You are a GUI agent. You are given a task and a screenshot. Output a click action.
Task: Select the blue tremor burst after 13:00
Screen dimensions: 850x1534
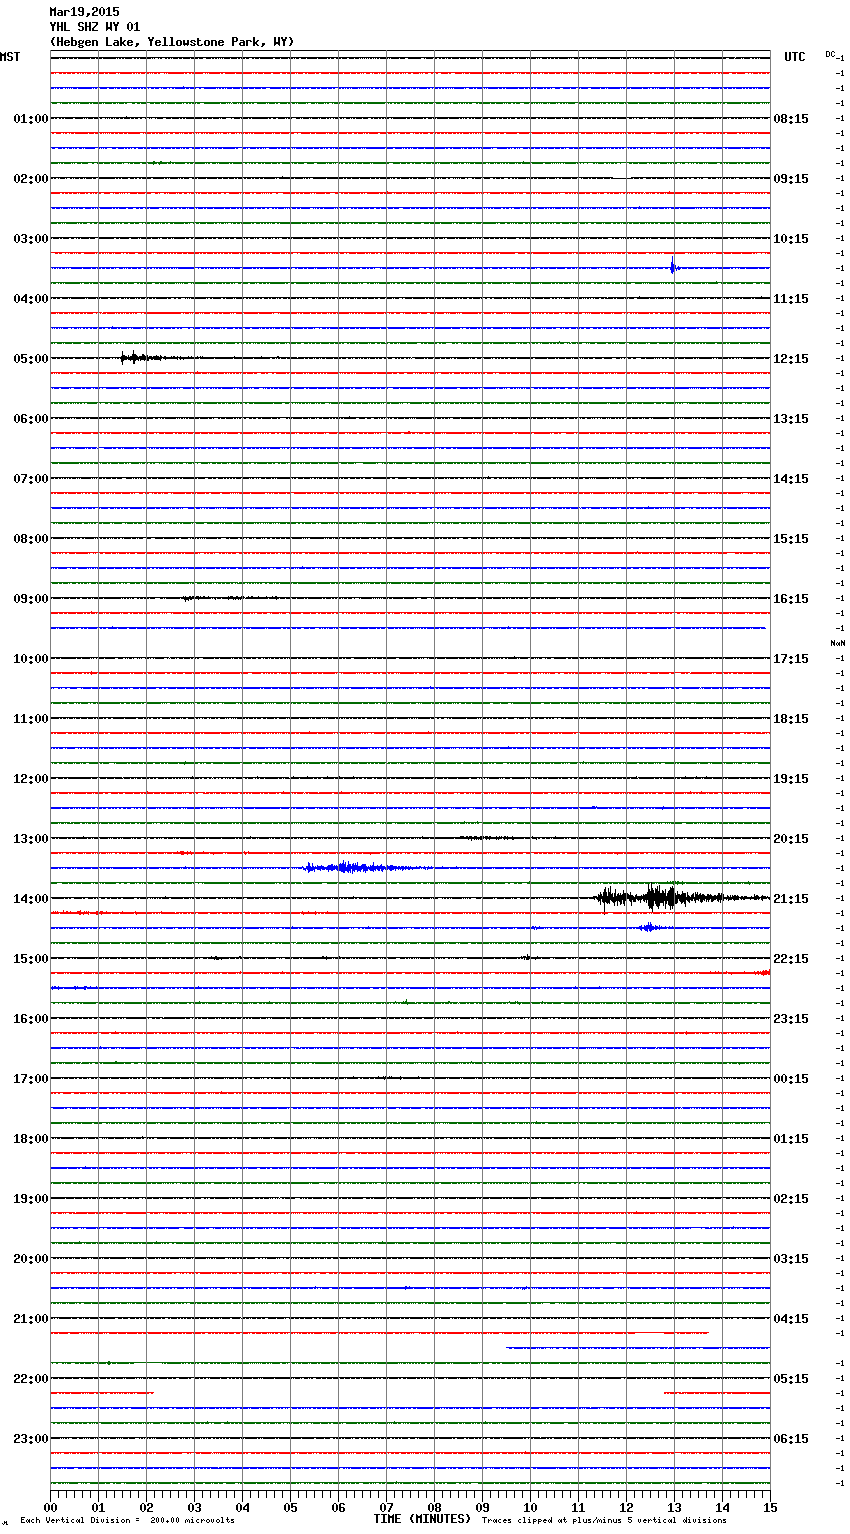click(368, 867)
